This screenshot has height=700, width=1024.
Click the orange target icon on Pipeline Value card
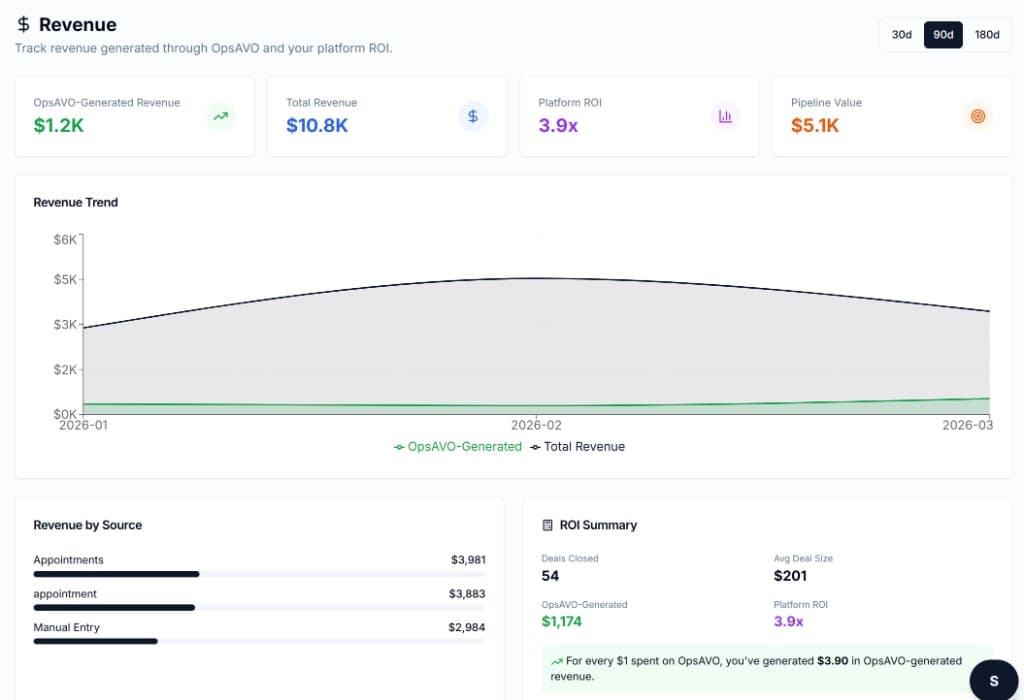click(x=978, y=116)
